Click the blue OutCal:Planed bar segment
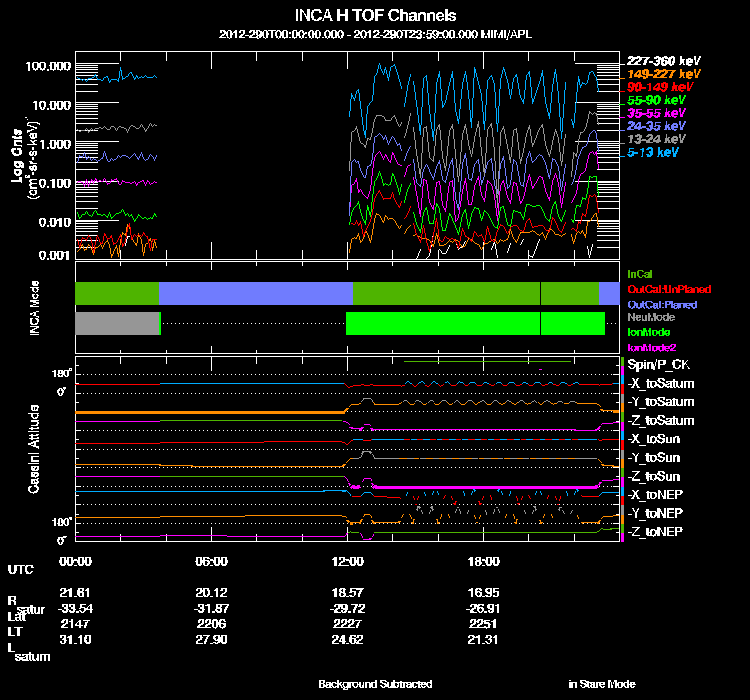Screen dimensions: 750x700 tap(255, 293)
